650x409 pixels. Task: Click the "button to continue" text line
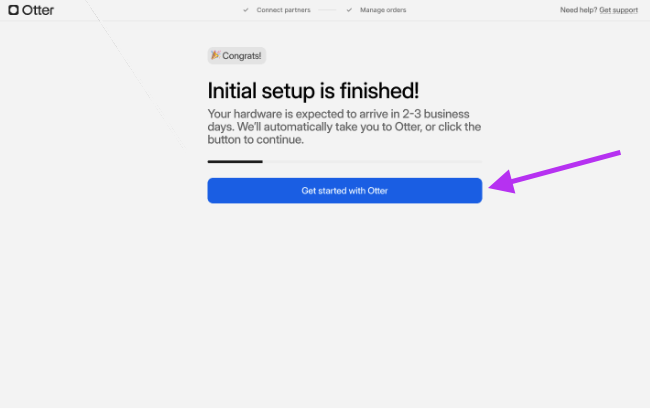255,140
